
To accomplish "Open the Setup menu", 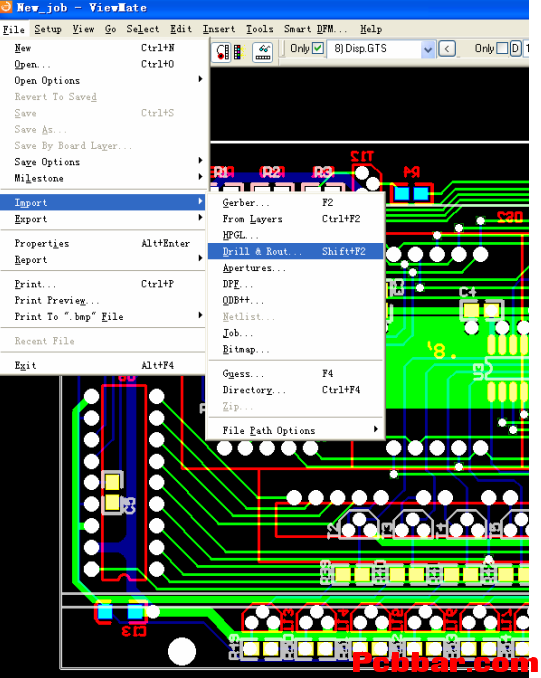I will tap(48, 29).
